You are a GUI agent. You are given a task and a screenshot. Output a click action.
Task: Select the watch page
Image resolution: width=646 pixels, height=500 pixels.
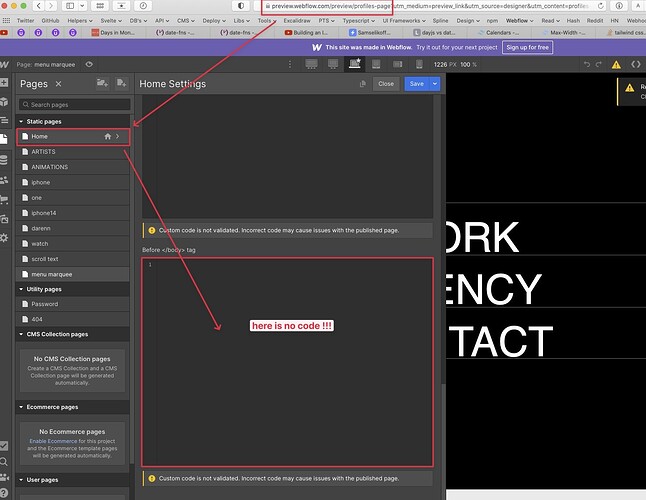click(73, 244)
